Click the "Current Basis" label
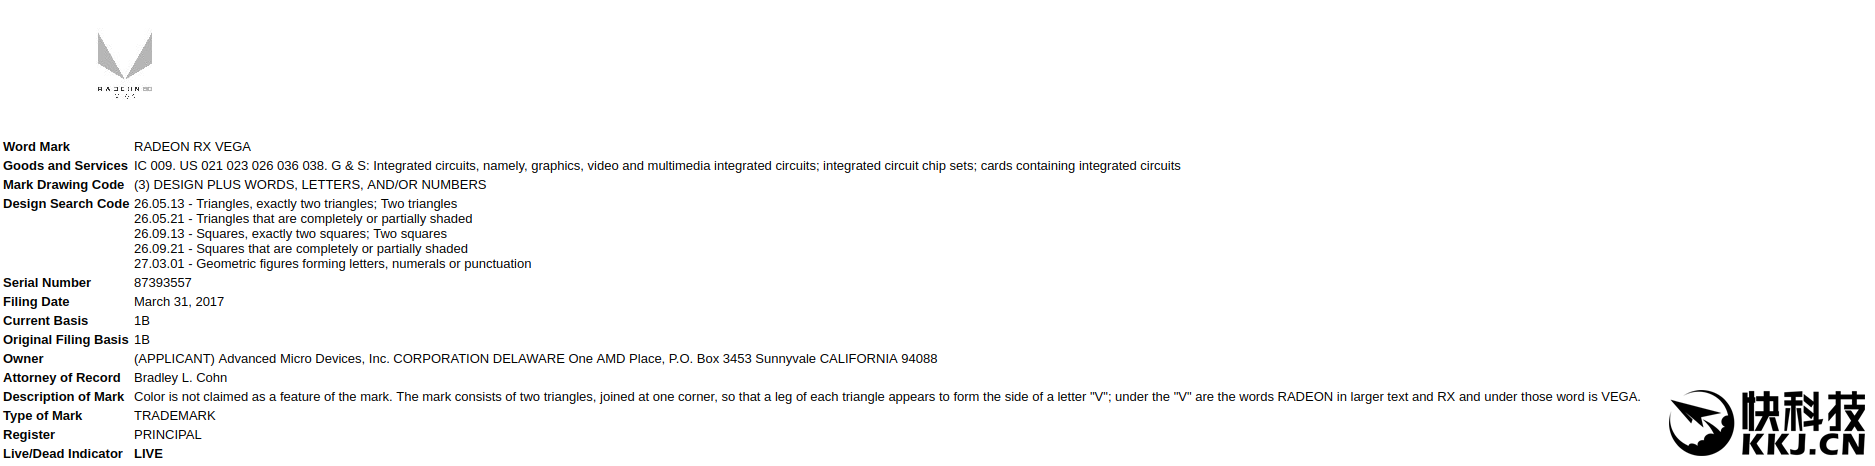This screenshot has width=1875, height=466. point(45,321)
